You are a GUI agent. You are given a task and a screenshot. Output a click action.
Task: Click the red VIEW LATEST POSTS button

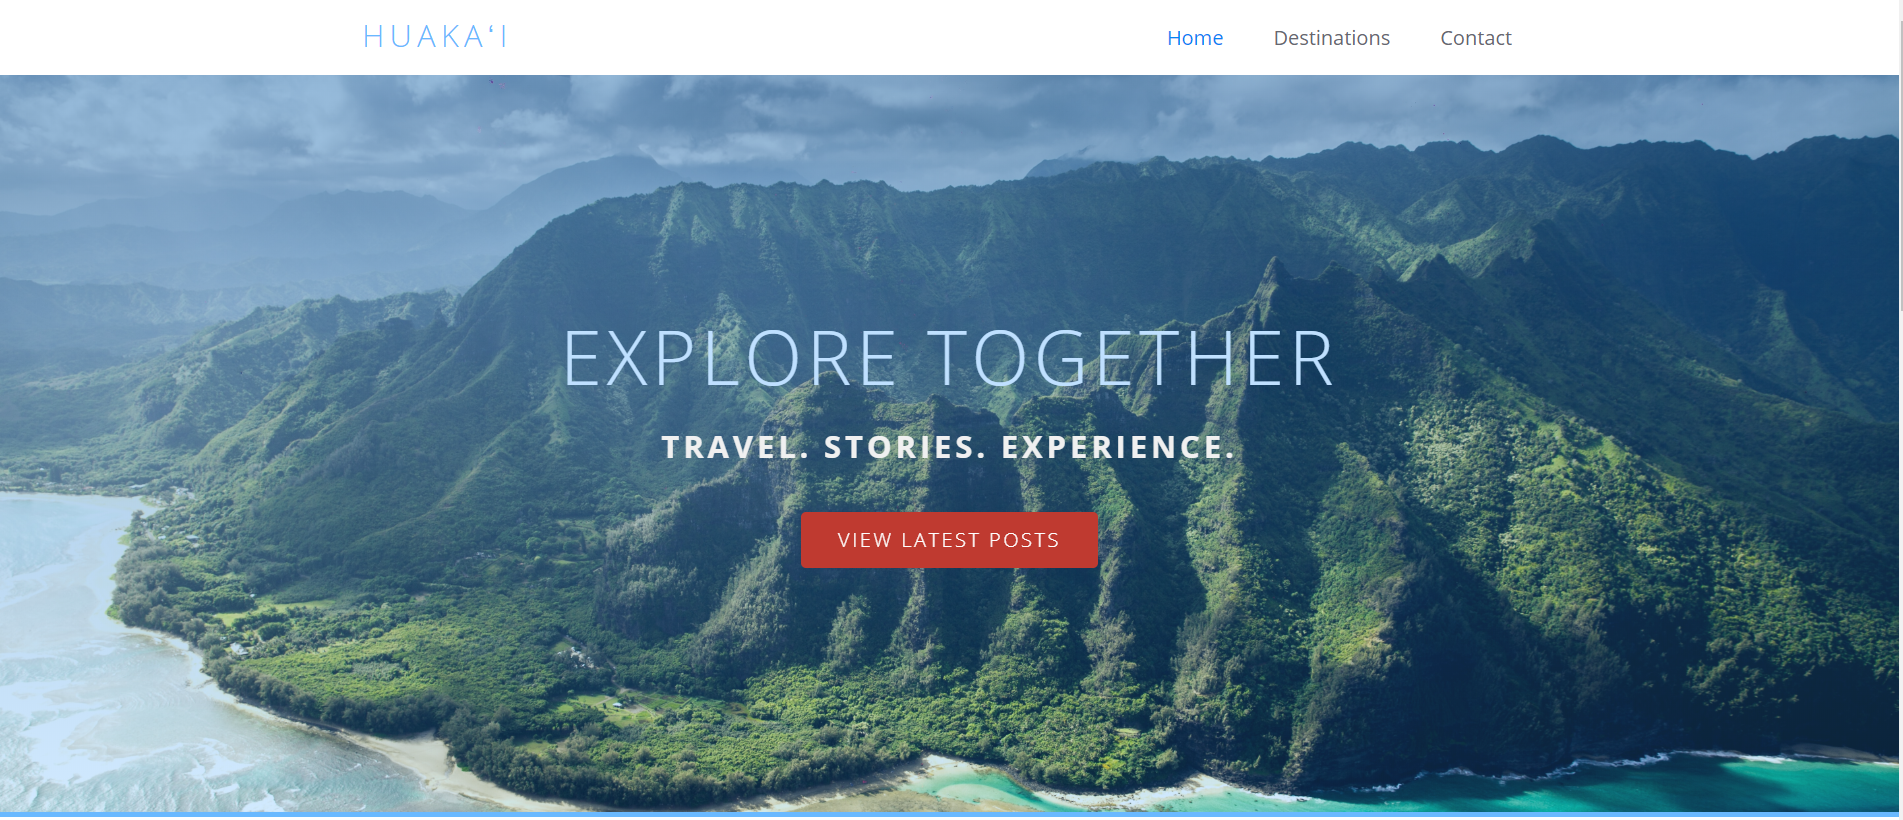point(949,540)
